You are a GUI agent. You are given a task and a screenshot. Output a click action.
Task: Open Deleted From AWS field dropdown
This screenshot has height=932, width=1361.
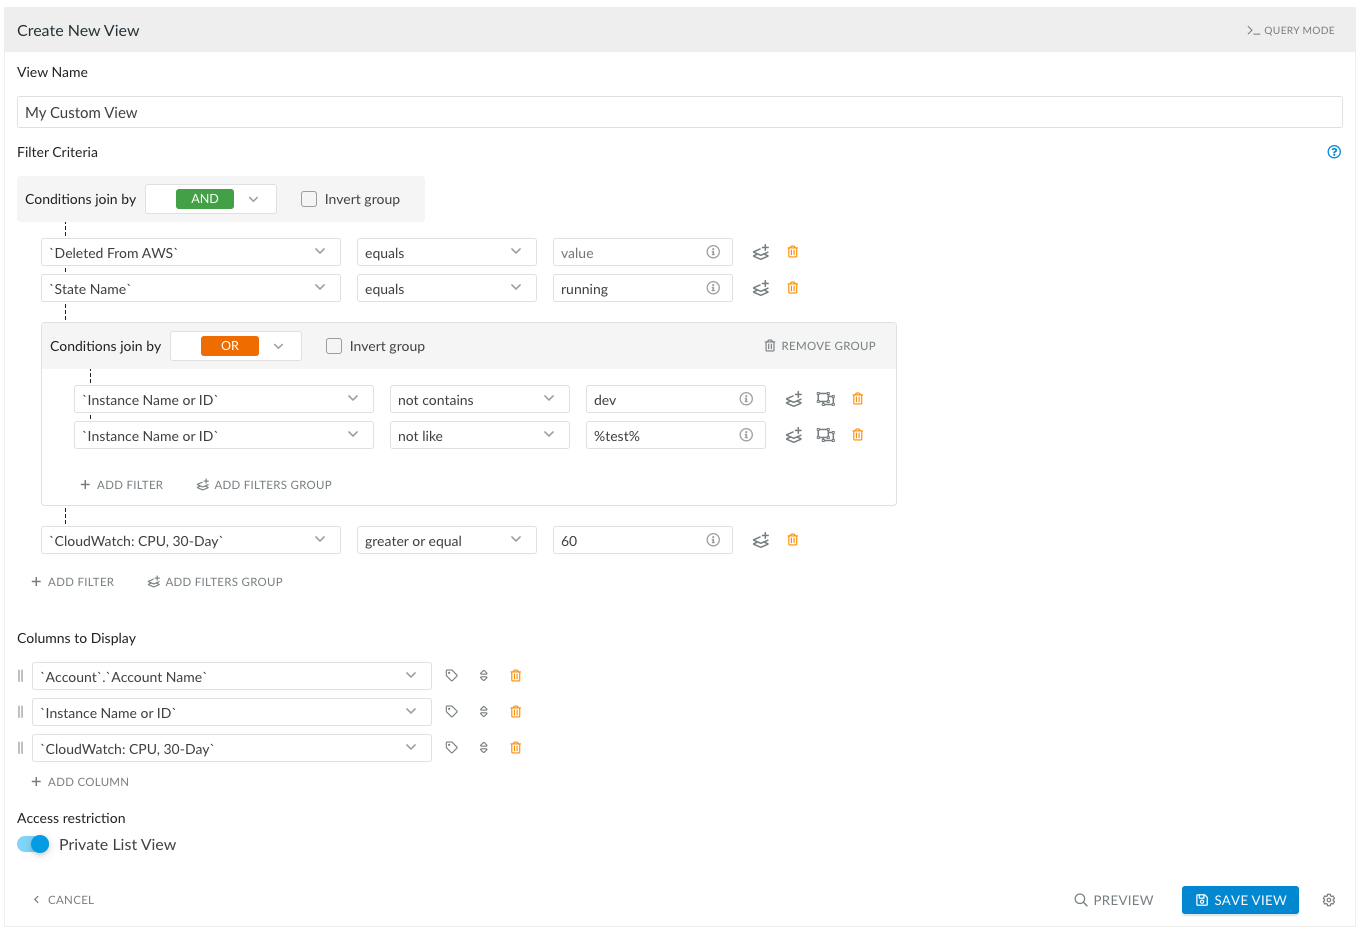pos(191,252)
